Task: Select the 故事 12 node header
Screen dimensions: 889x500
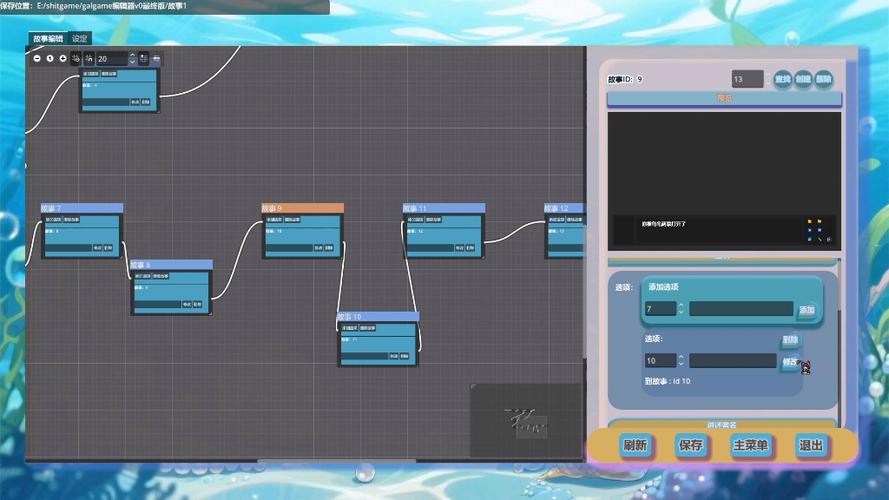Action: click(564, 208)
